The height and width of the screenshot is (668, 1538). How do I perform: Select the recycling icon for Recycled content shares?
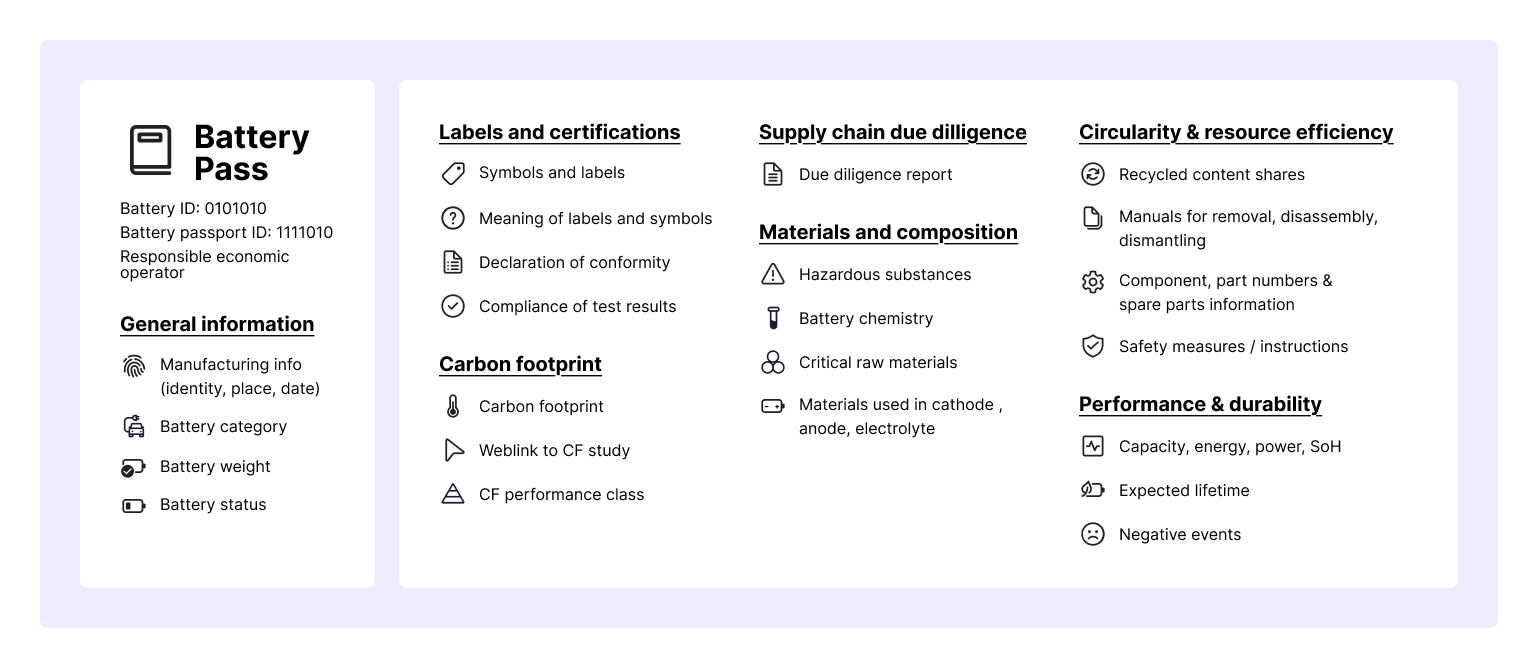[x=1092, y=174]
